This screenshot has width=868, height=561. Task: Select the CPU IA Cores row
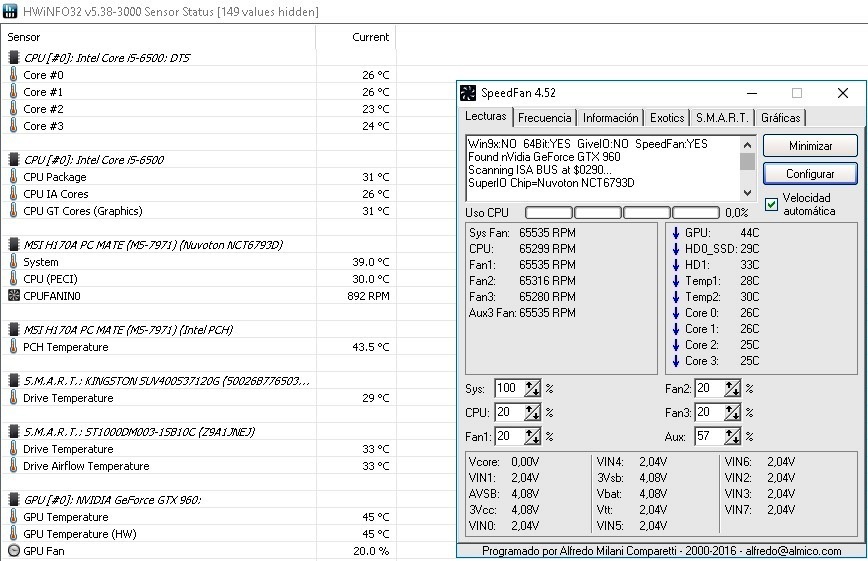tap(199, 194)
